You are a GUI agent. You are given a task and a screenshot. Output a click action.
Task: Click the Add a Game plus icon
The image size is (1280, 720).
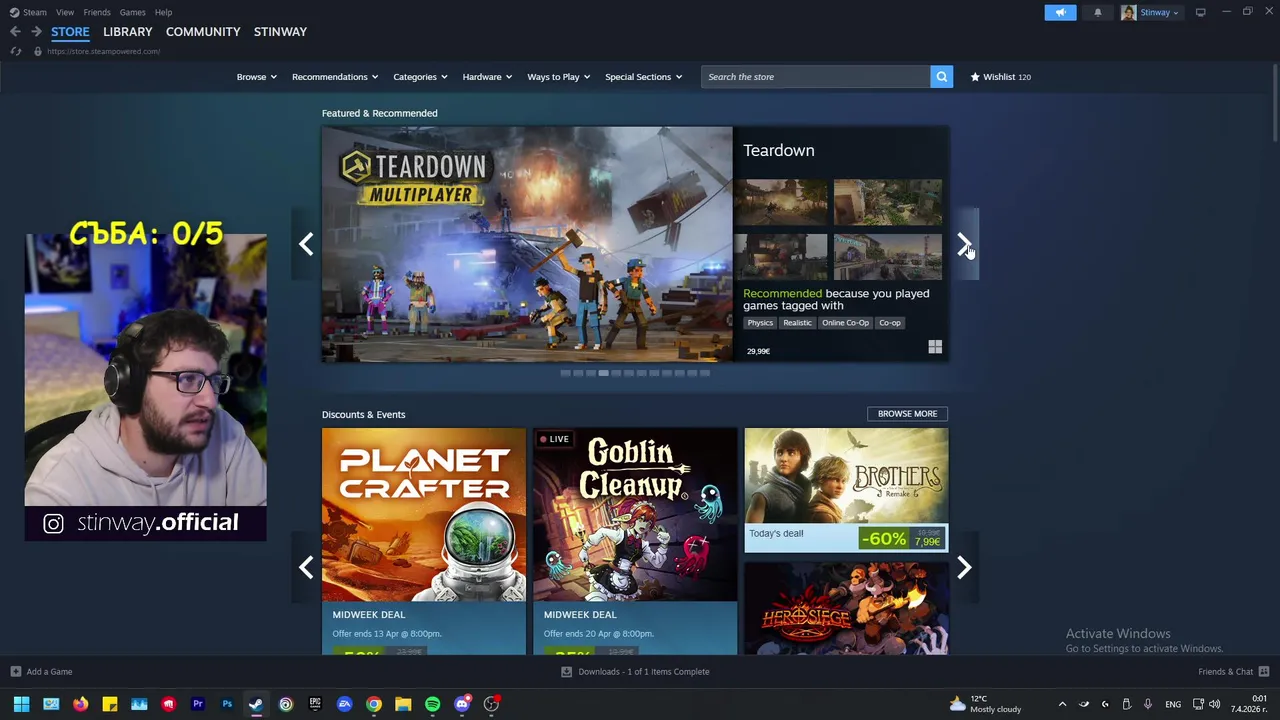tap(15, 672)
